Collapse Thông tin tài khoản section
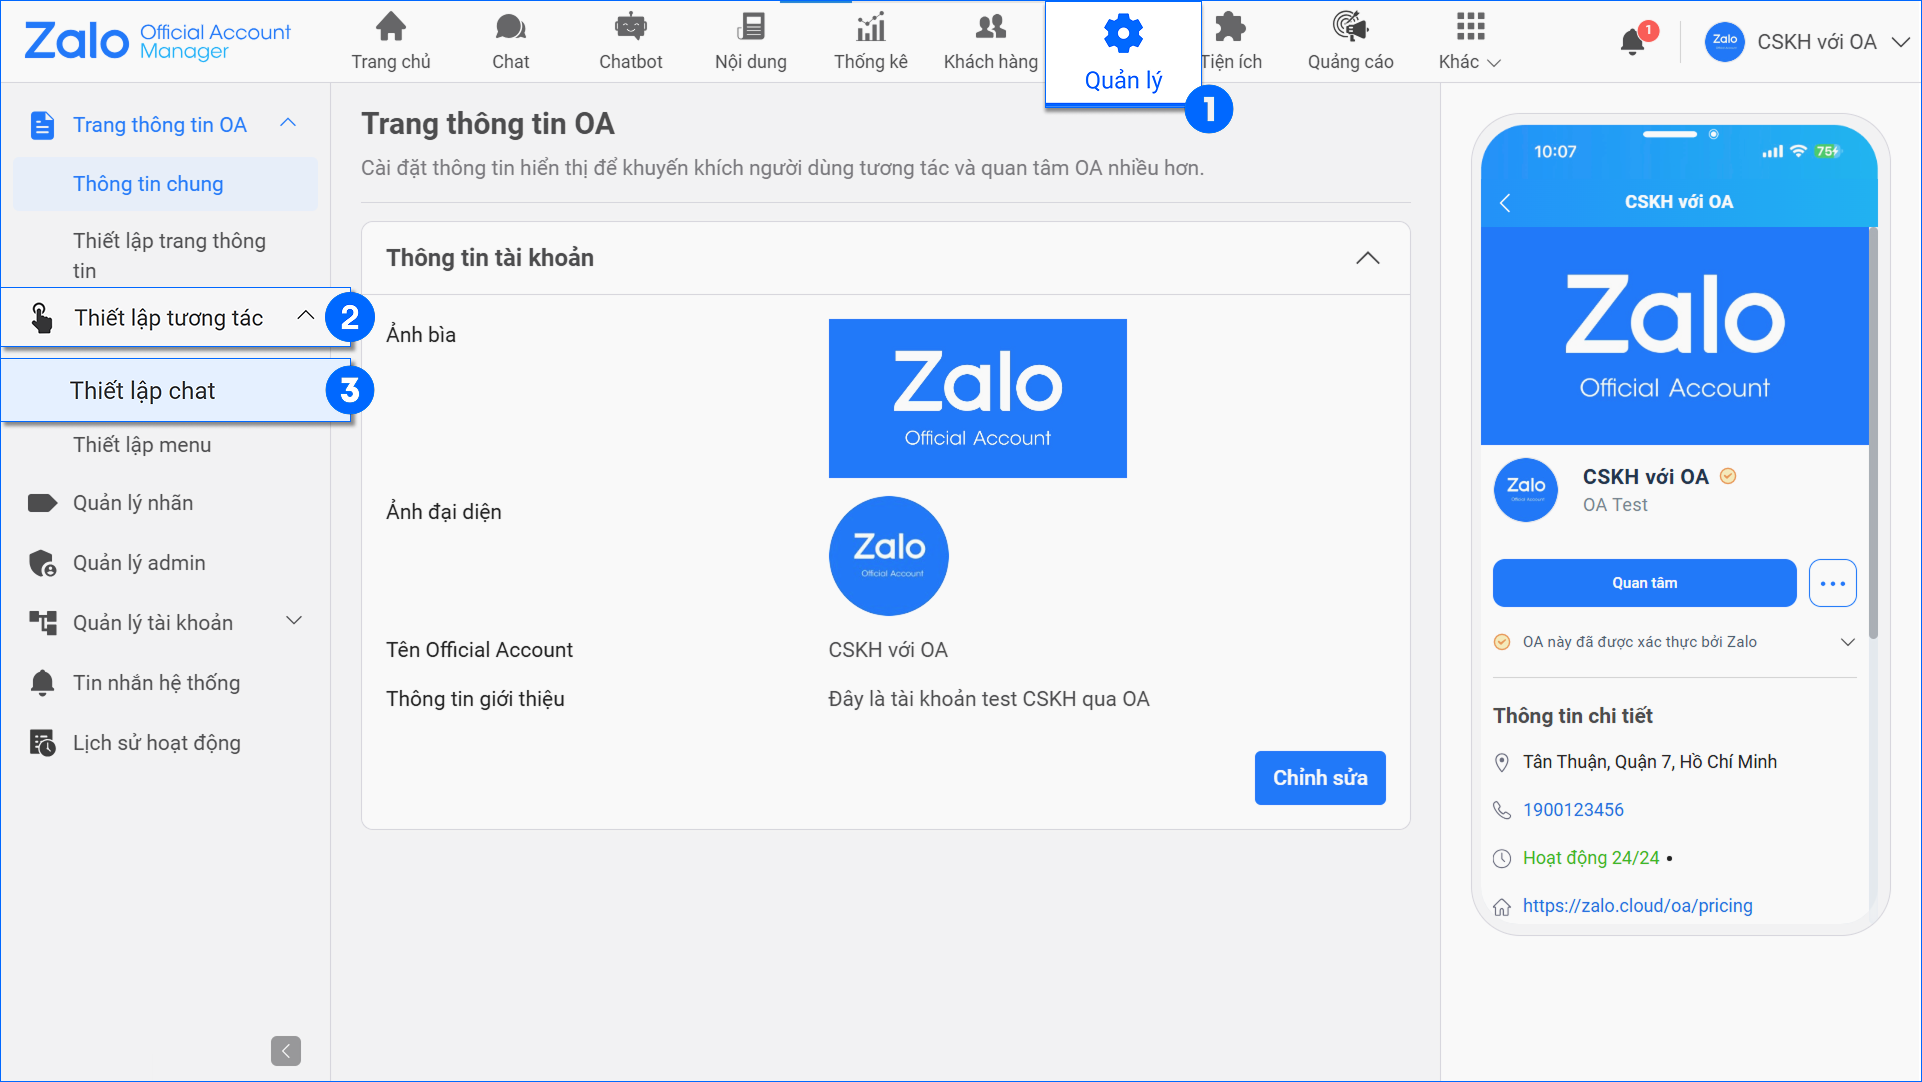Image resolution: width=1922 pixels, height=1082 pixels. click(1367, 258)
